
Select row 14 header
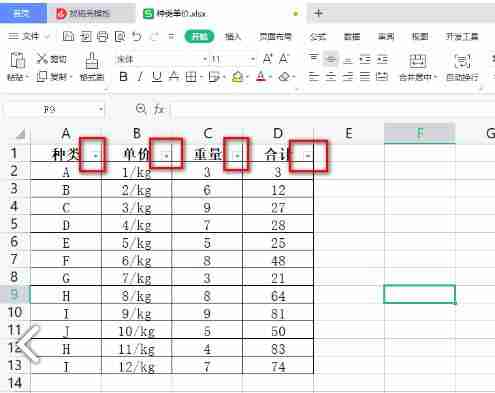[x=15, y=383]
